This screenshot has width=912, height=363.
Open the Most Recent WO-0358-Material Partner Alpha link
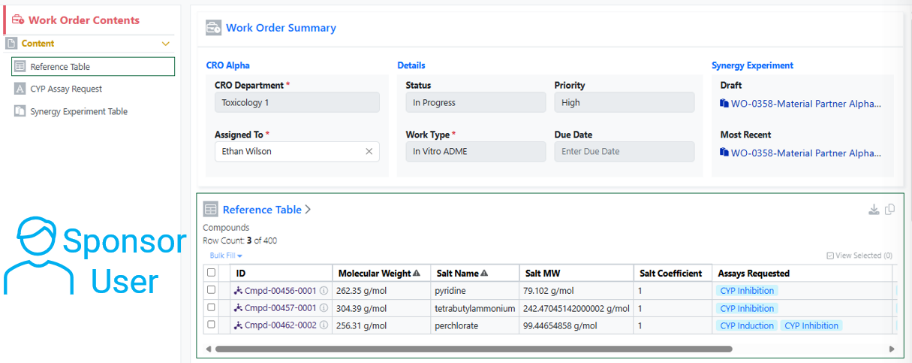pyautogui.click(x=806, y=153)
